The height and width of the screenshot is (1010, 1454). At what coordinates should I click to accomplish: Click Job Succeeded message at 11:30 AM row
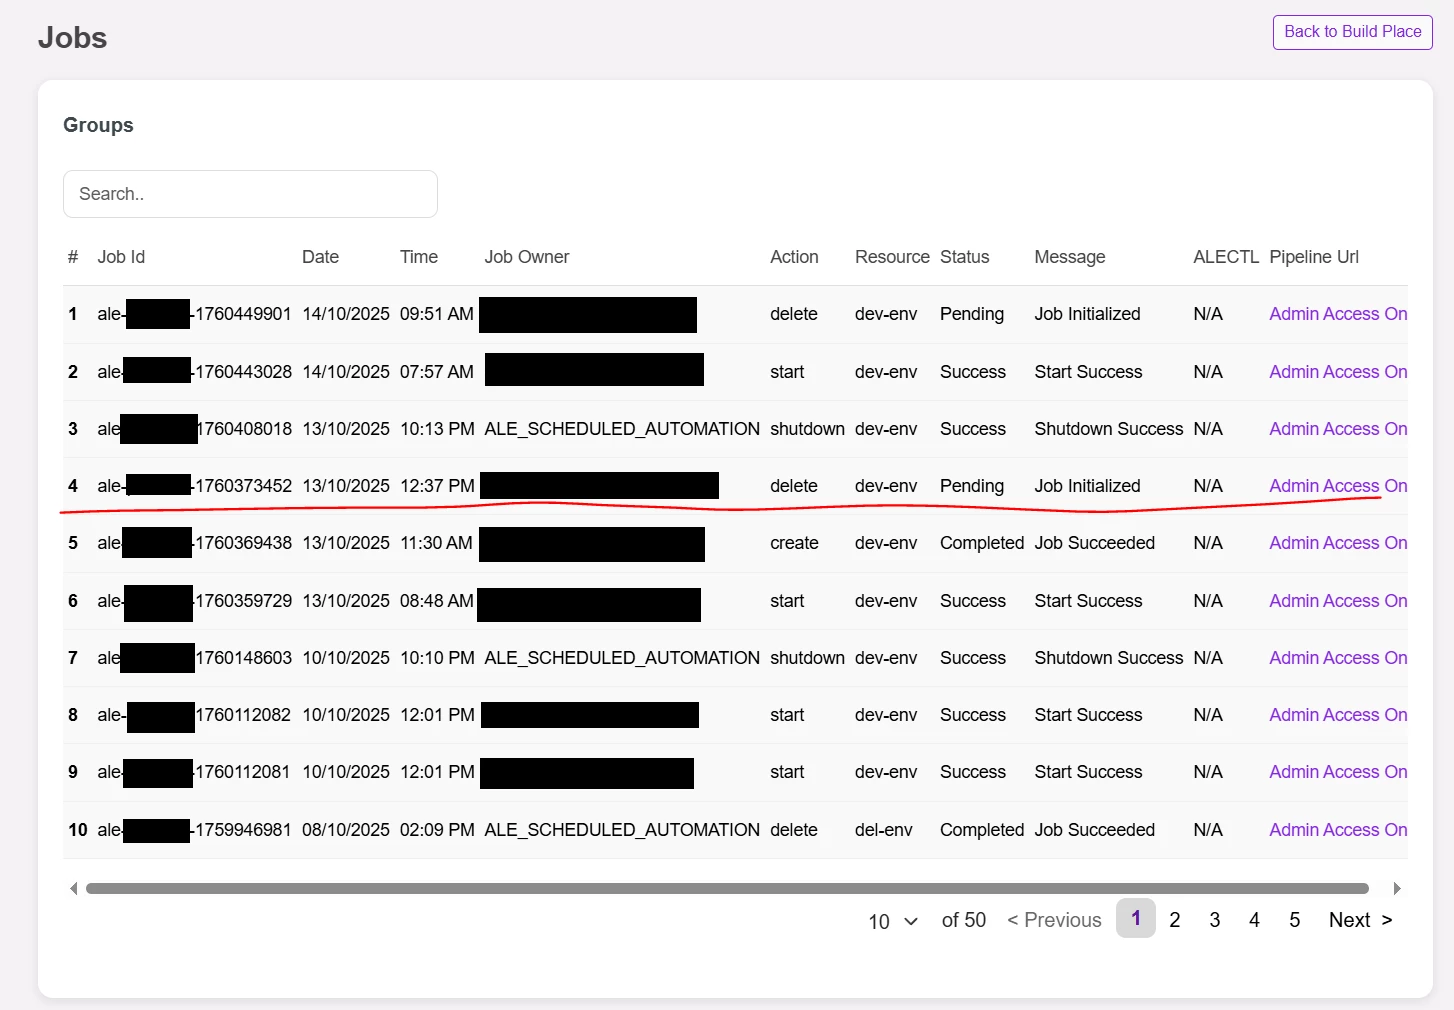[x=1095, y=543]
